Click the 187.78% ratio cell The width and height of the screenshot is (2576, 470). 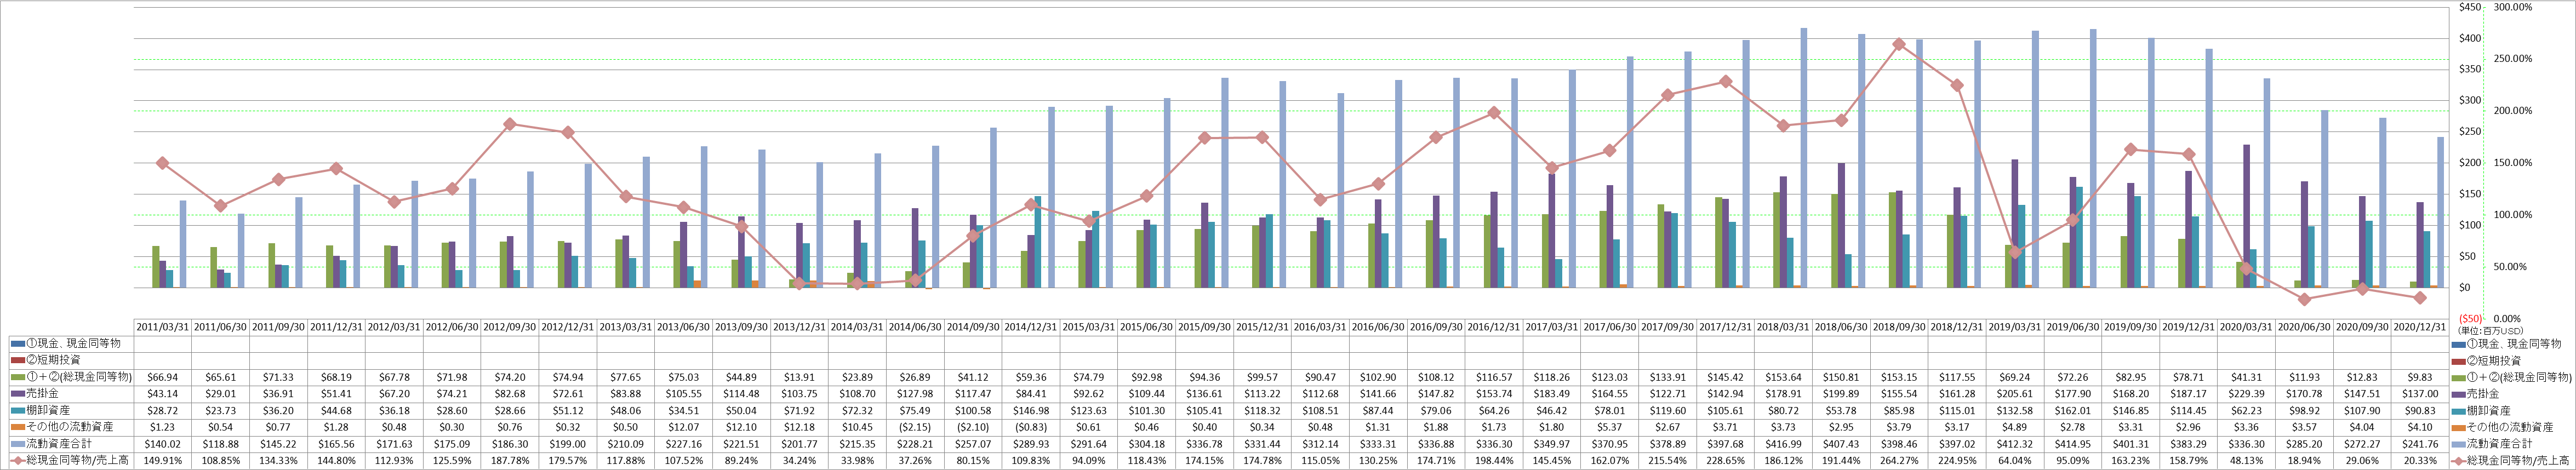(511, 461)
